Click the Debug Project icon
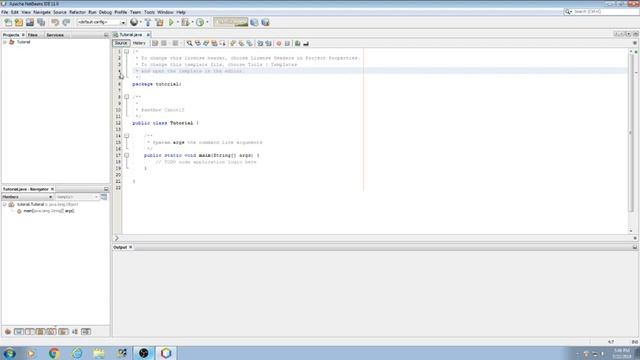640x360 pixels. pyautogui.click(x=185, y=22)
